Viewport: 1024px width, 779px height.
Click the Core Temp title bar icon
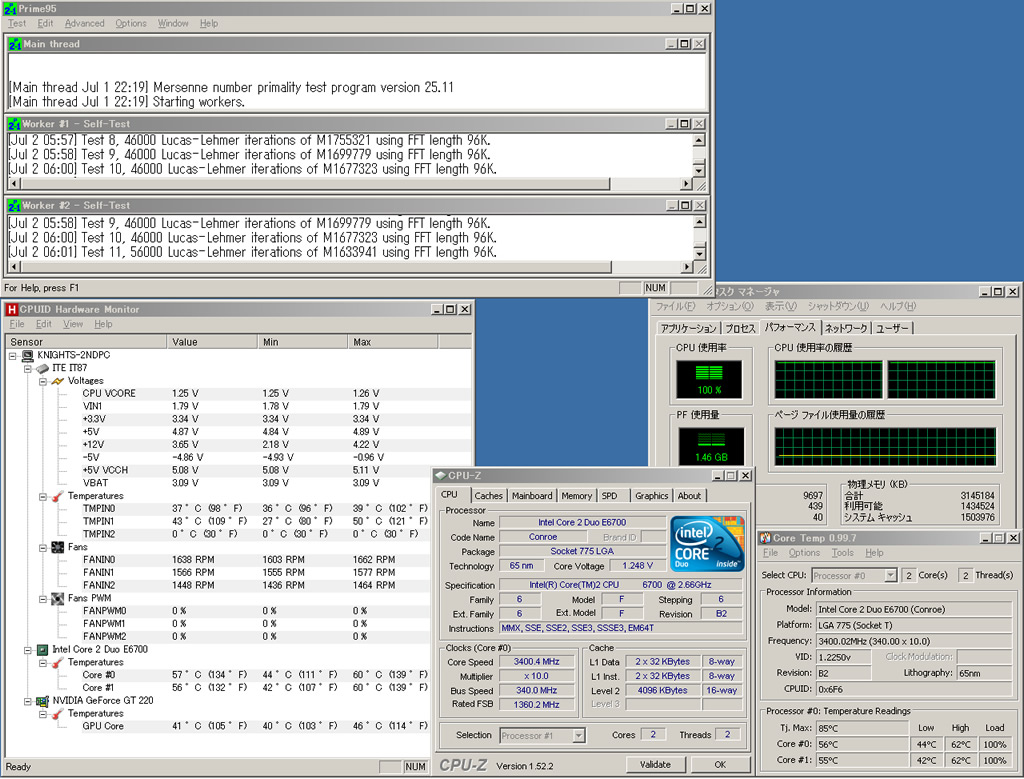(x=765, y=538)
